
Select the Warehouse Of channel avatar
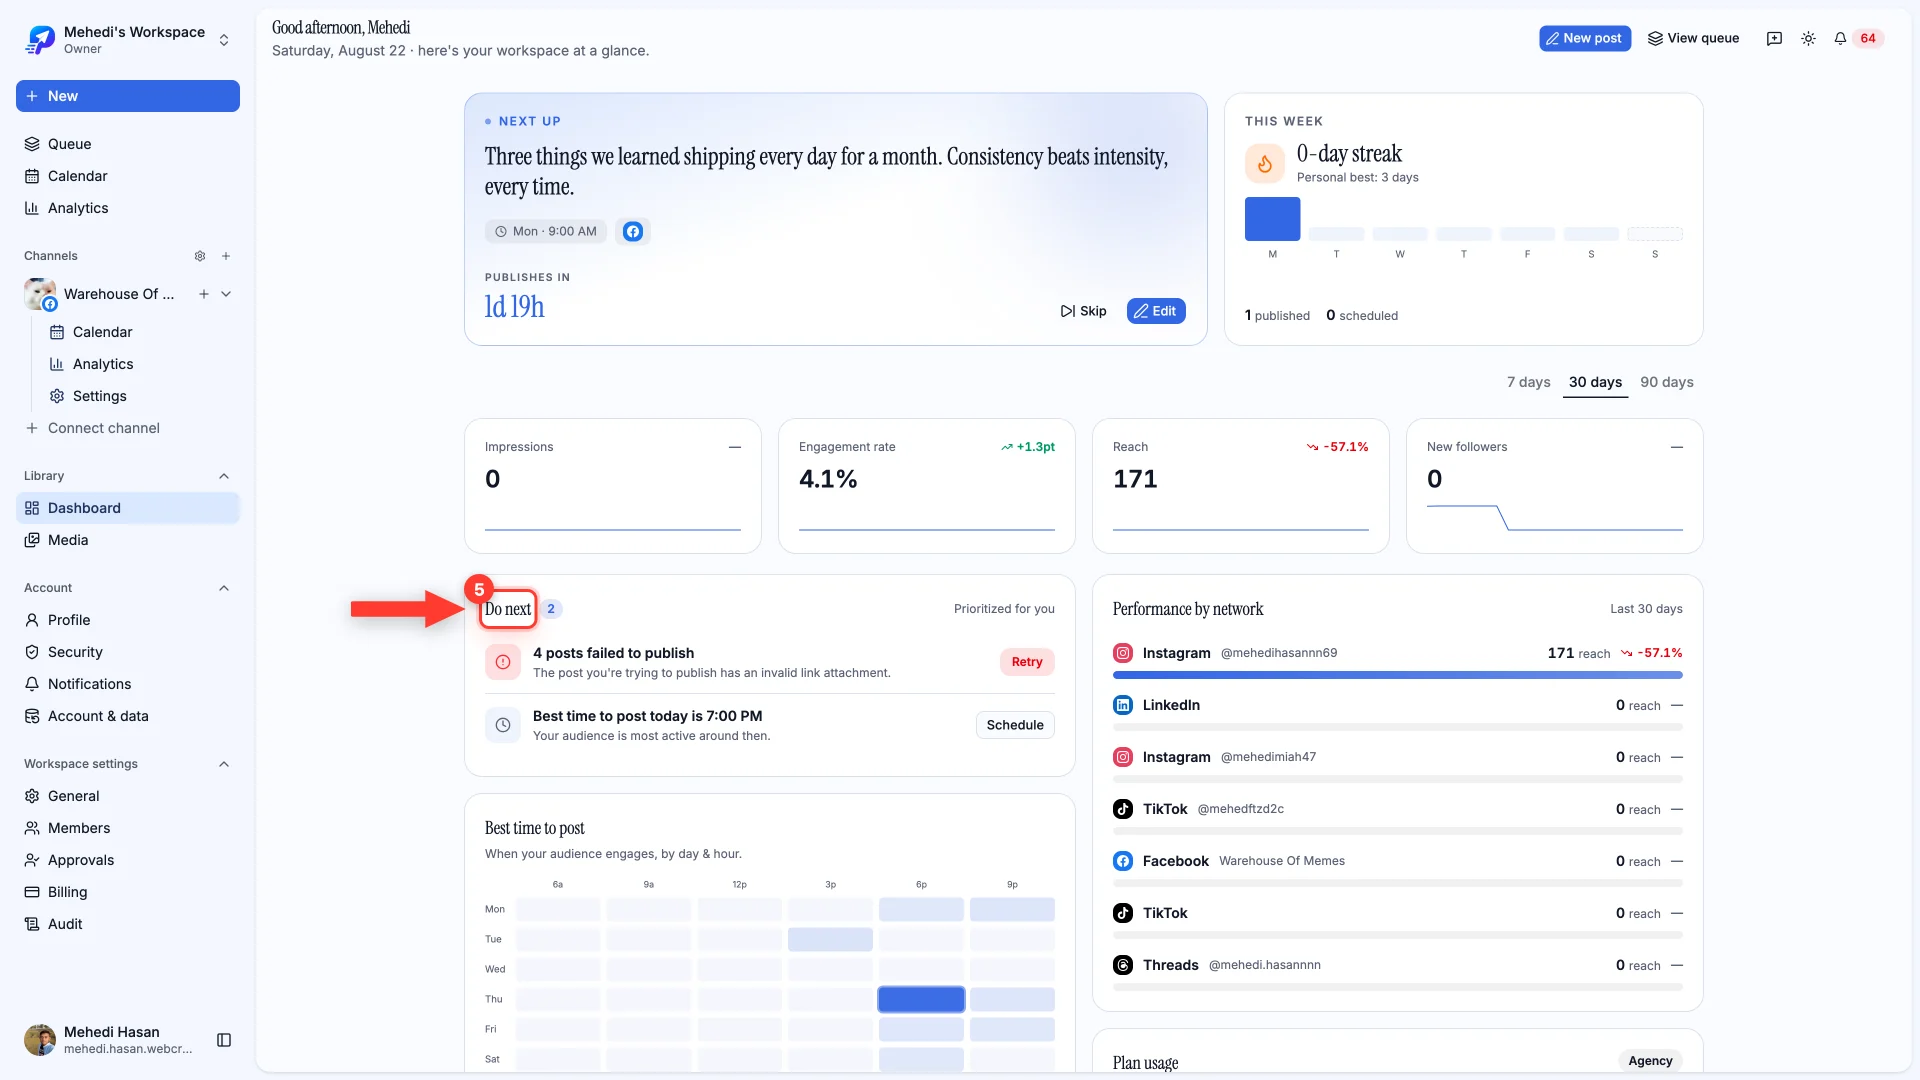(x=40, y=294)
